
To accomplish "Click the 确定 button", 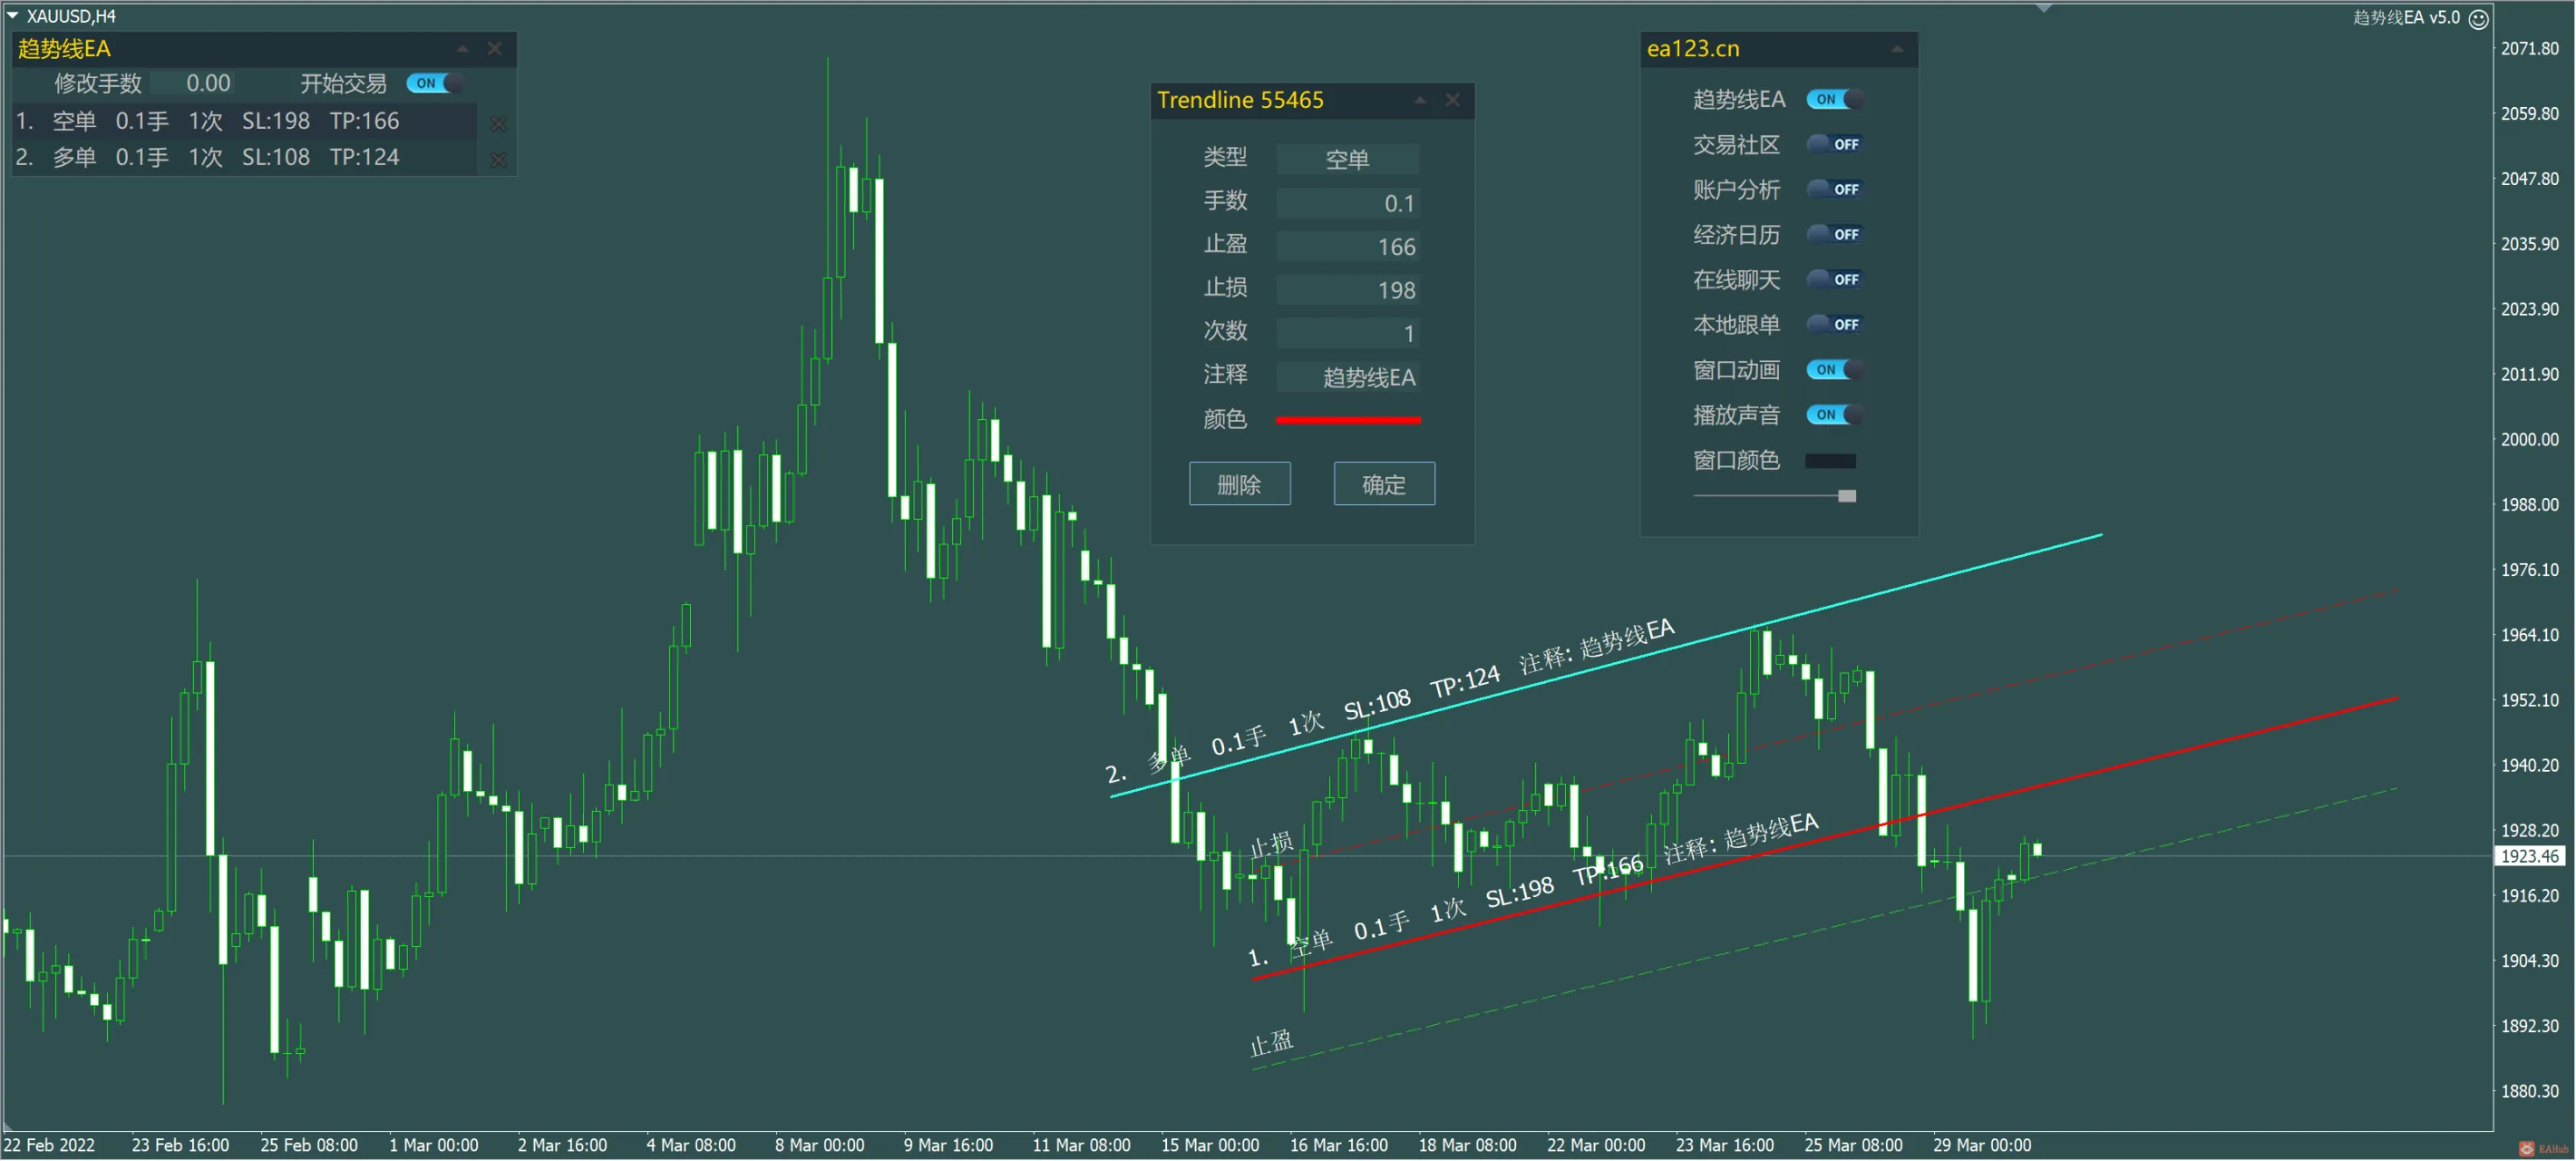I will pos(1384,484).
